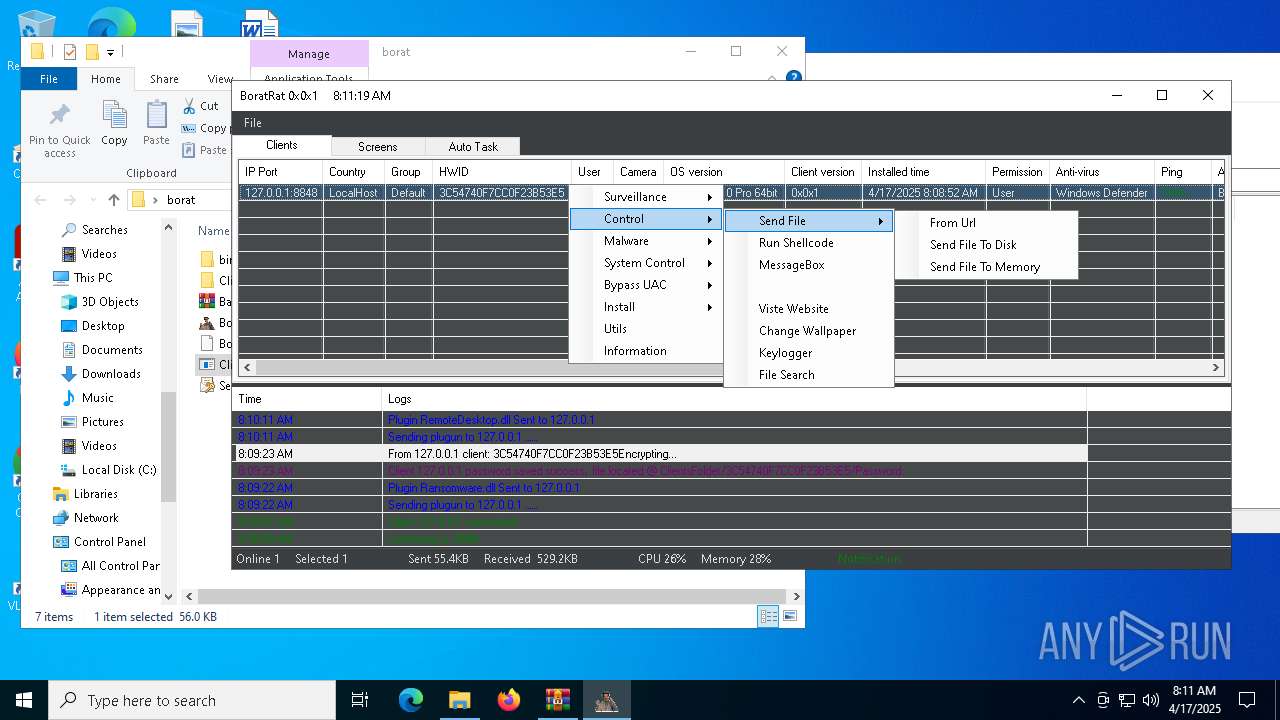Screen dimensions: 1280x720
Task: Open Firefox from taskbar
Action: coord(509,700)
